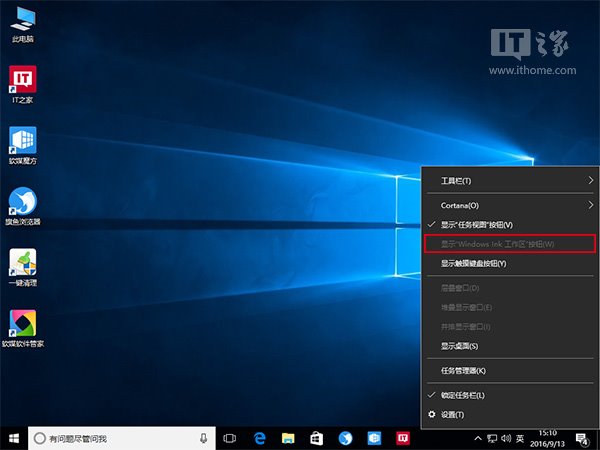Screen dimensions: 600x450
Task: Open 软媒魔方 from the taskbar
Action: 374,439
